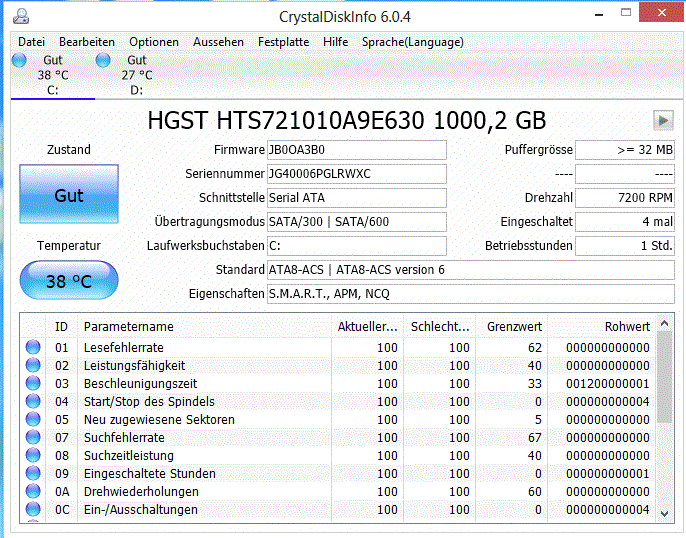Select Neu zugewiesene Sektoren parameter name
686x538 pixels.
click(x=159, y=419)
